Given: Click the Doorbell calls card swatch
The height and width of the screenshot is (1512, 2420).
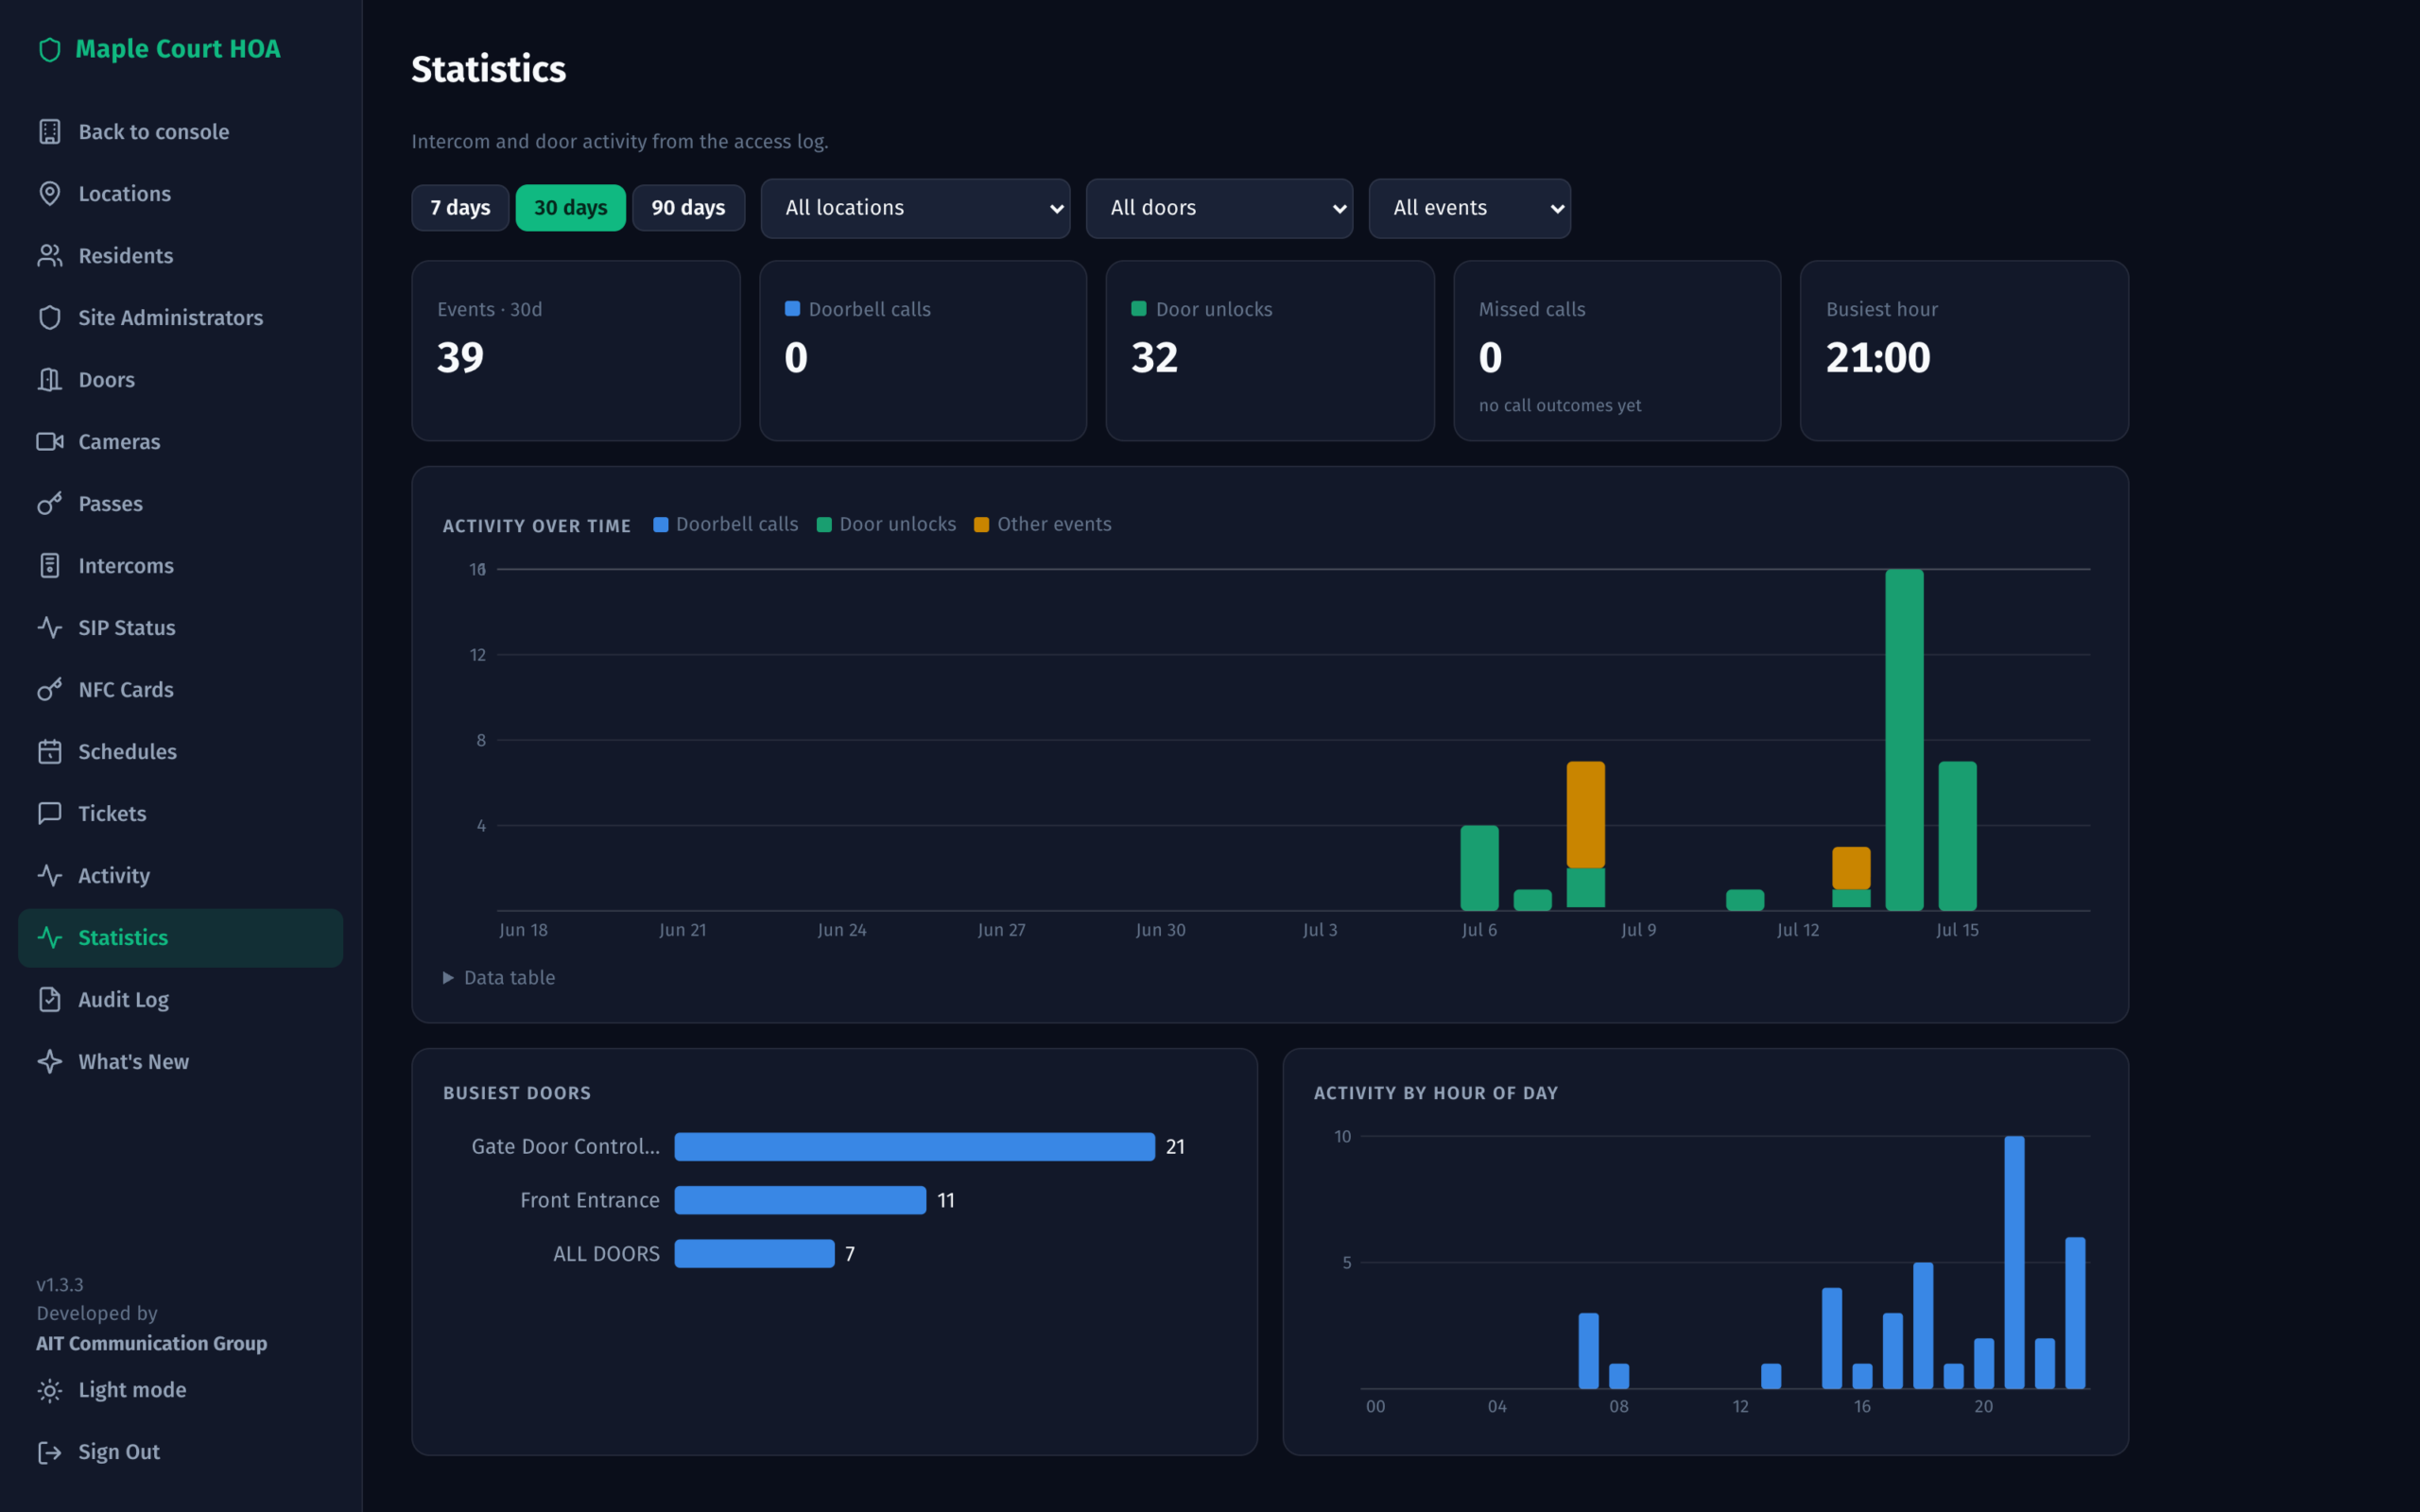Looking at the screenshot, I should click(792, 309).
